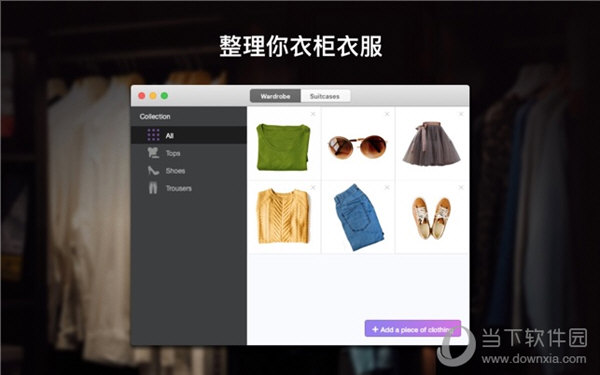Open the green sweater thumbnail
The image size is (600, 375).
pyautogui.click(x=284, y=147)
